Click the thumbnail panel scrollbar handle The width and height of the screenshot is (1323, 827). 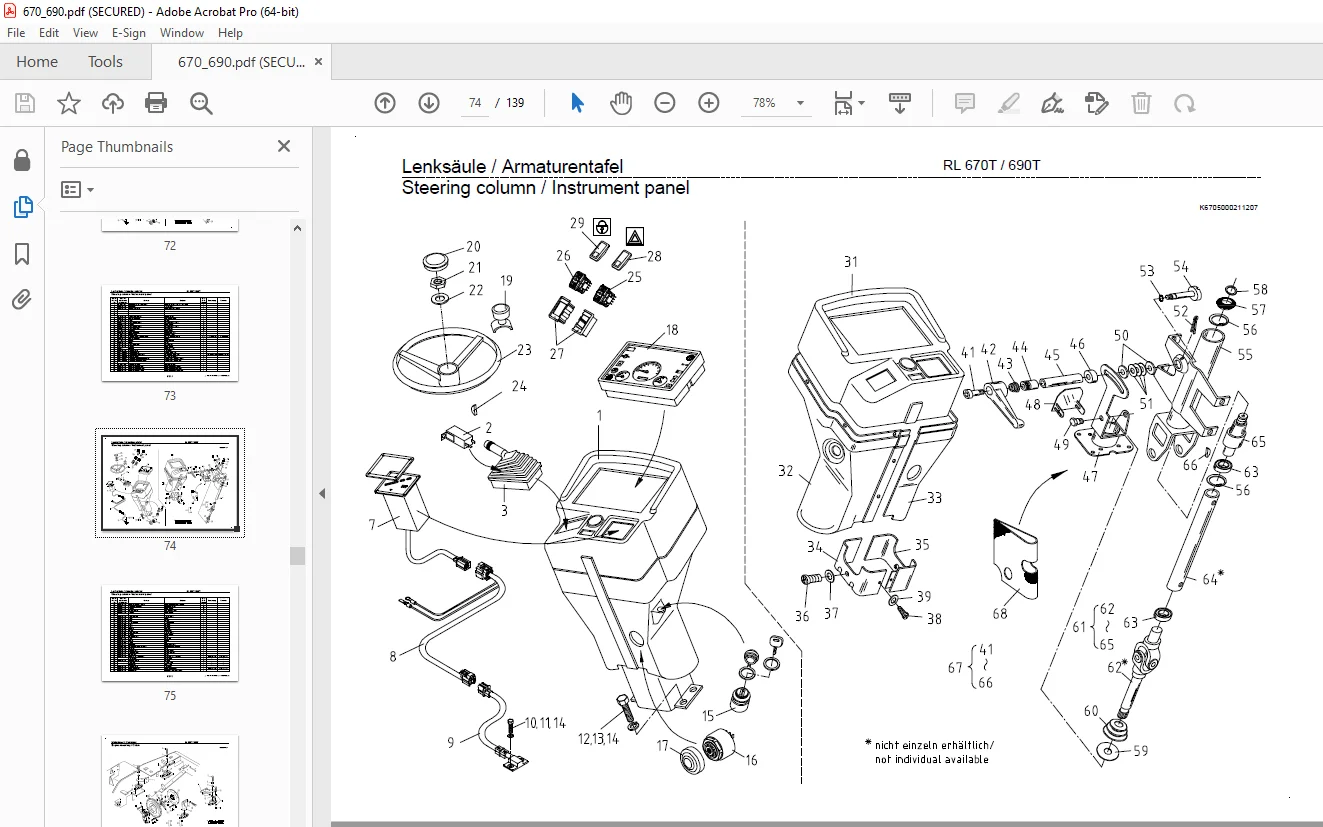297,555
